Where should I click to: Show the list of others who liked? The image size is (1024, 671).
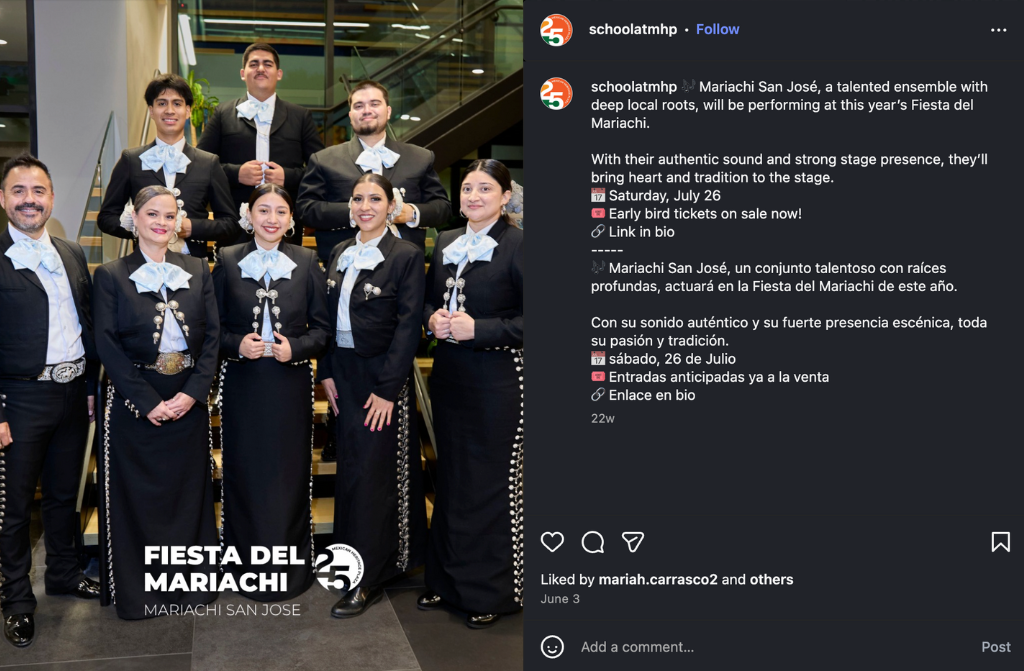pyautogui.click(x=771, y=580)
